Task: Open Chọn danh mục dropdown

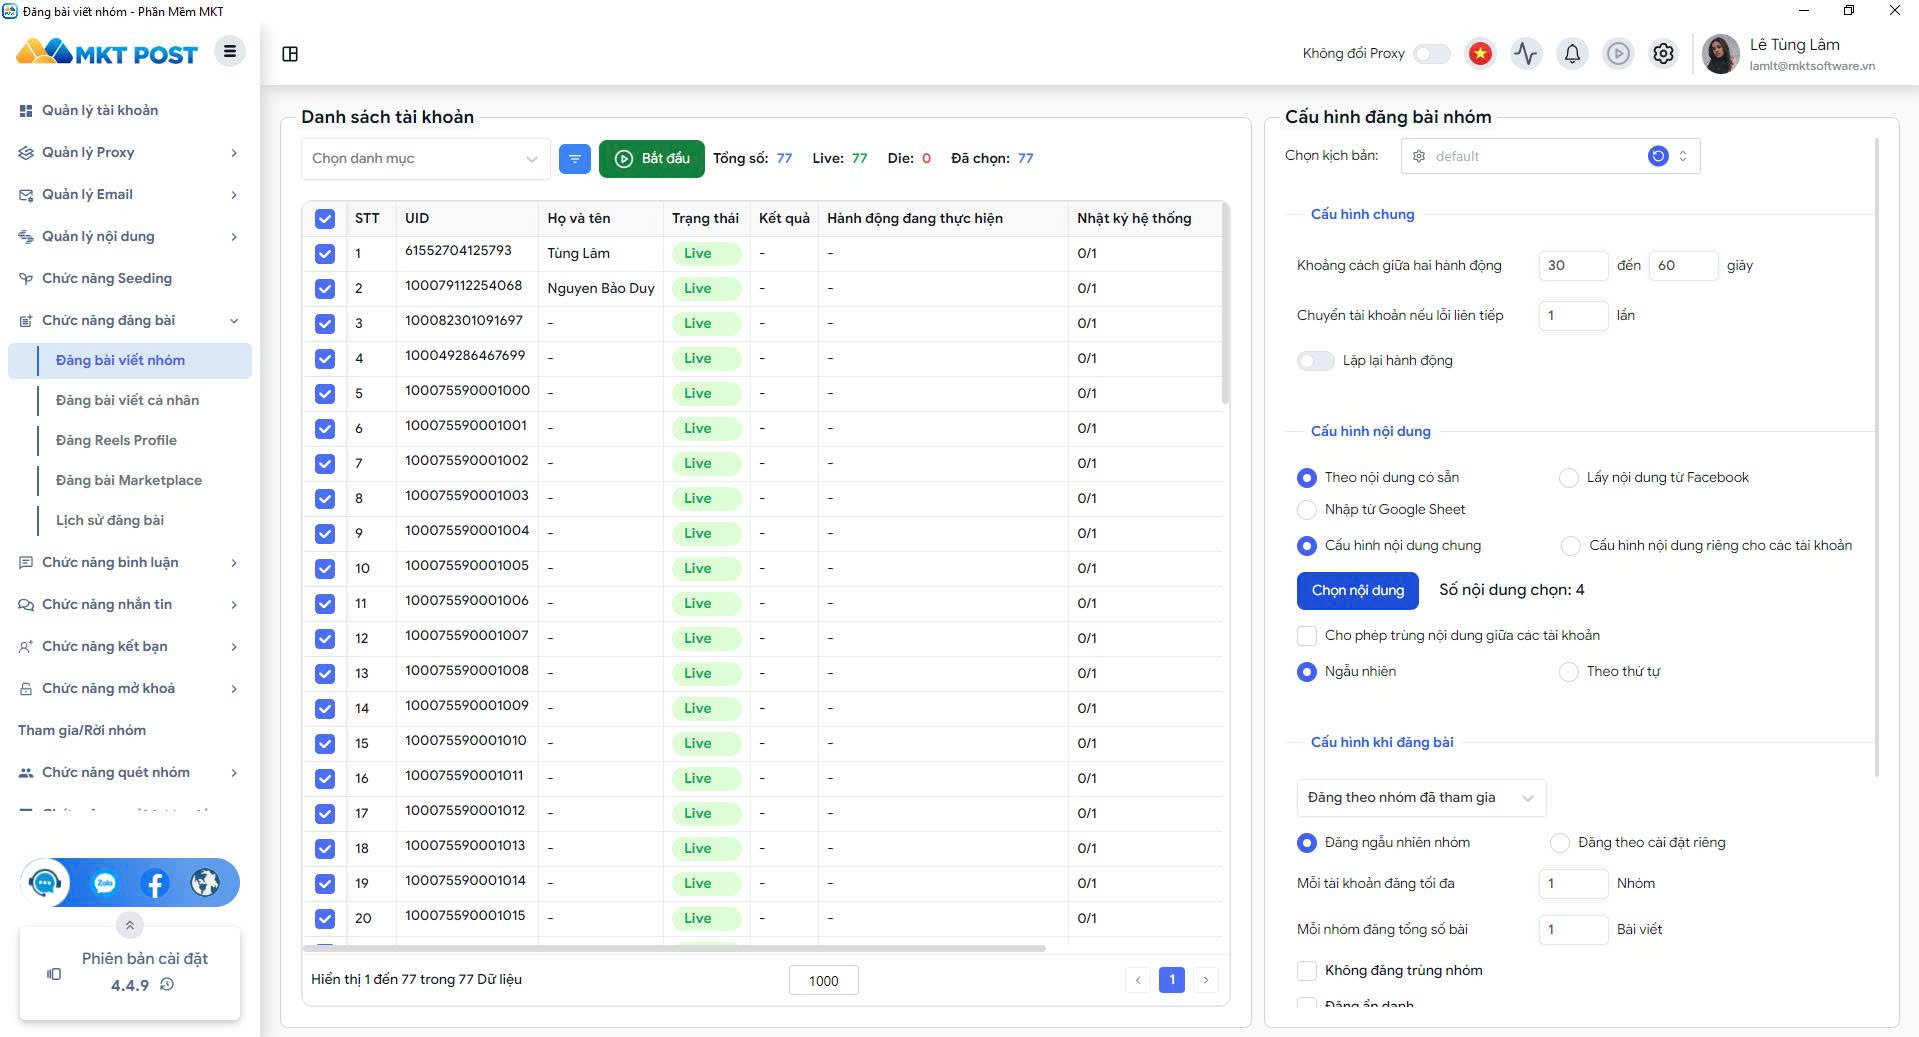Action: [x=425, y=158]
